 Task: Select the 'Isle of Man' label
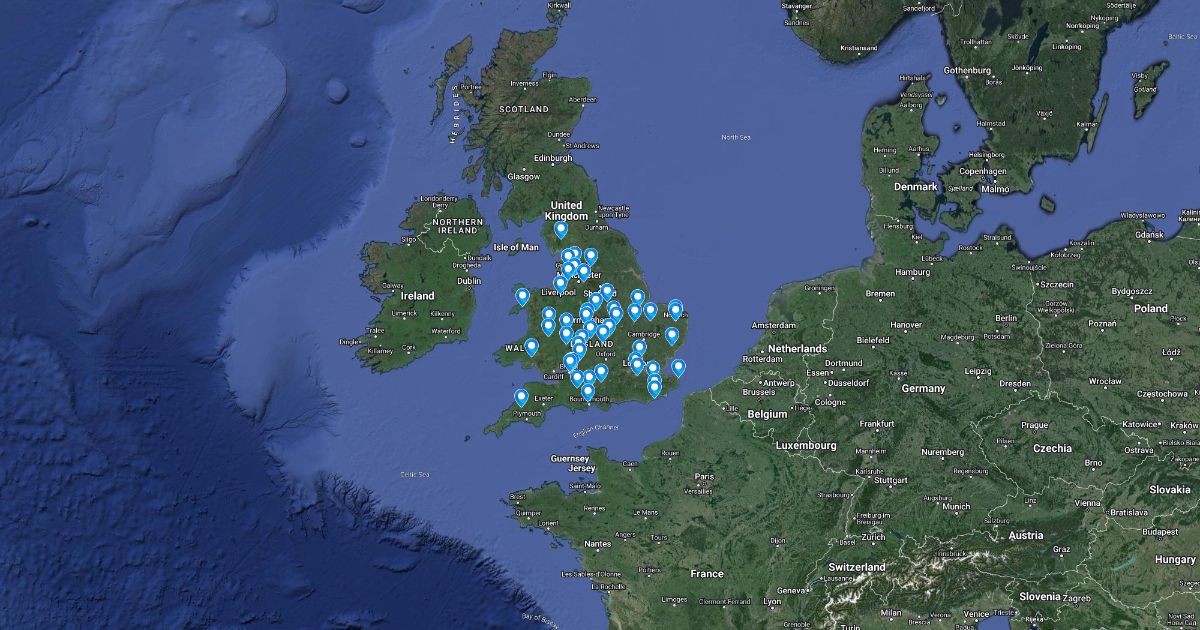click(516, 246)
